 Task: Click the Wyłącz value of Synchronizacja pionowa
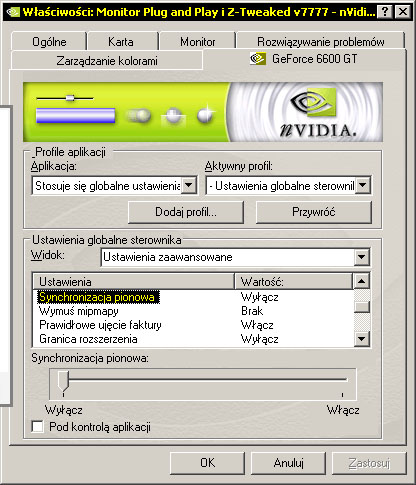pos(260,297)
